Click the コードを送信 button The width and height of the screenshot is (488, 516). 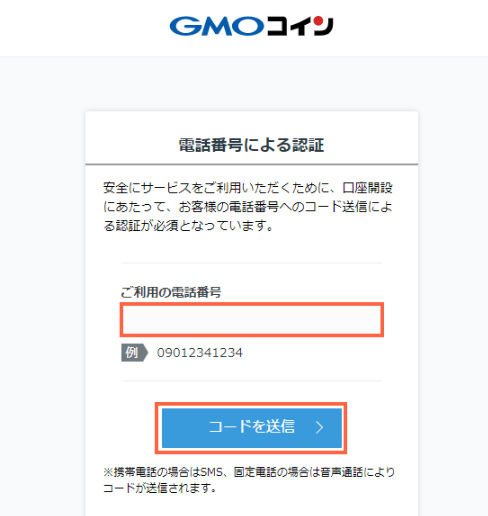pyautogui.click(x=252, y=428)
